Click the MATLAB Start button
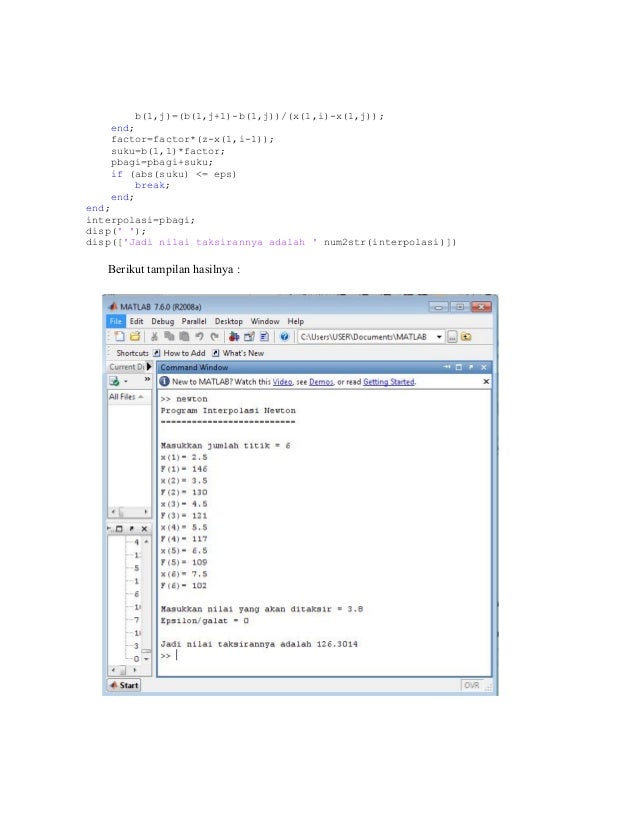Image resolution: width=638 pixels, height=826 pixels. tap(124, 685)
